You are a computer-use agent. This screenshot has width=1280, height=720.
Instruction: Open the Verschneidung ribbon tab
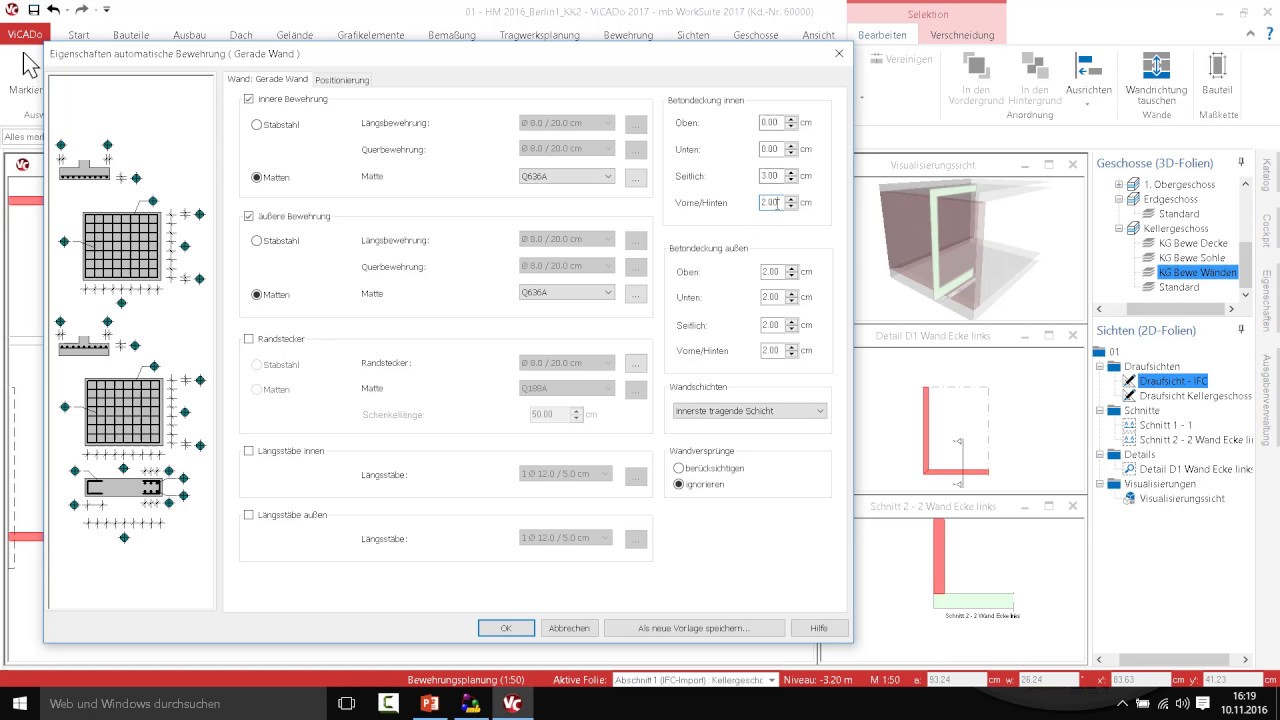962,35
